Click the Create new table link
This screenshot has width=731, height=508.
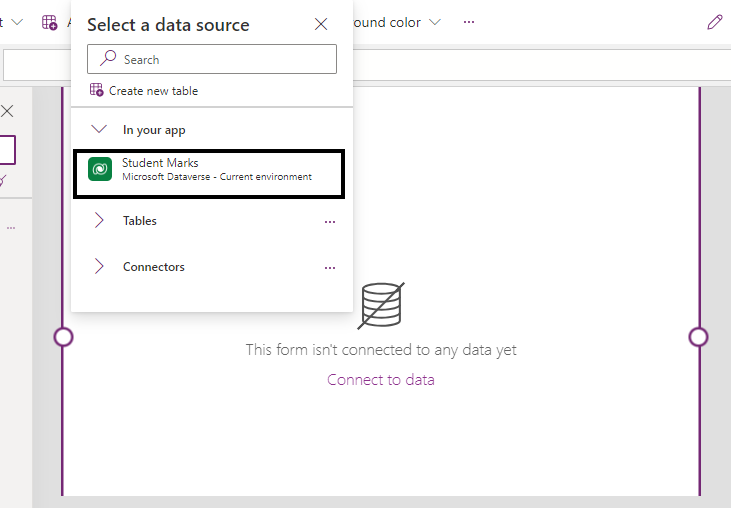tap(153, 91)
